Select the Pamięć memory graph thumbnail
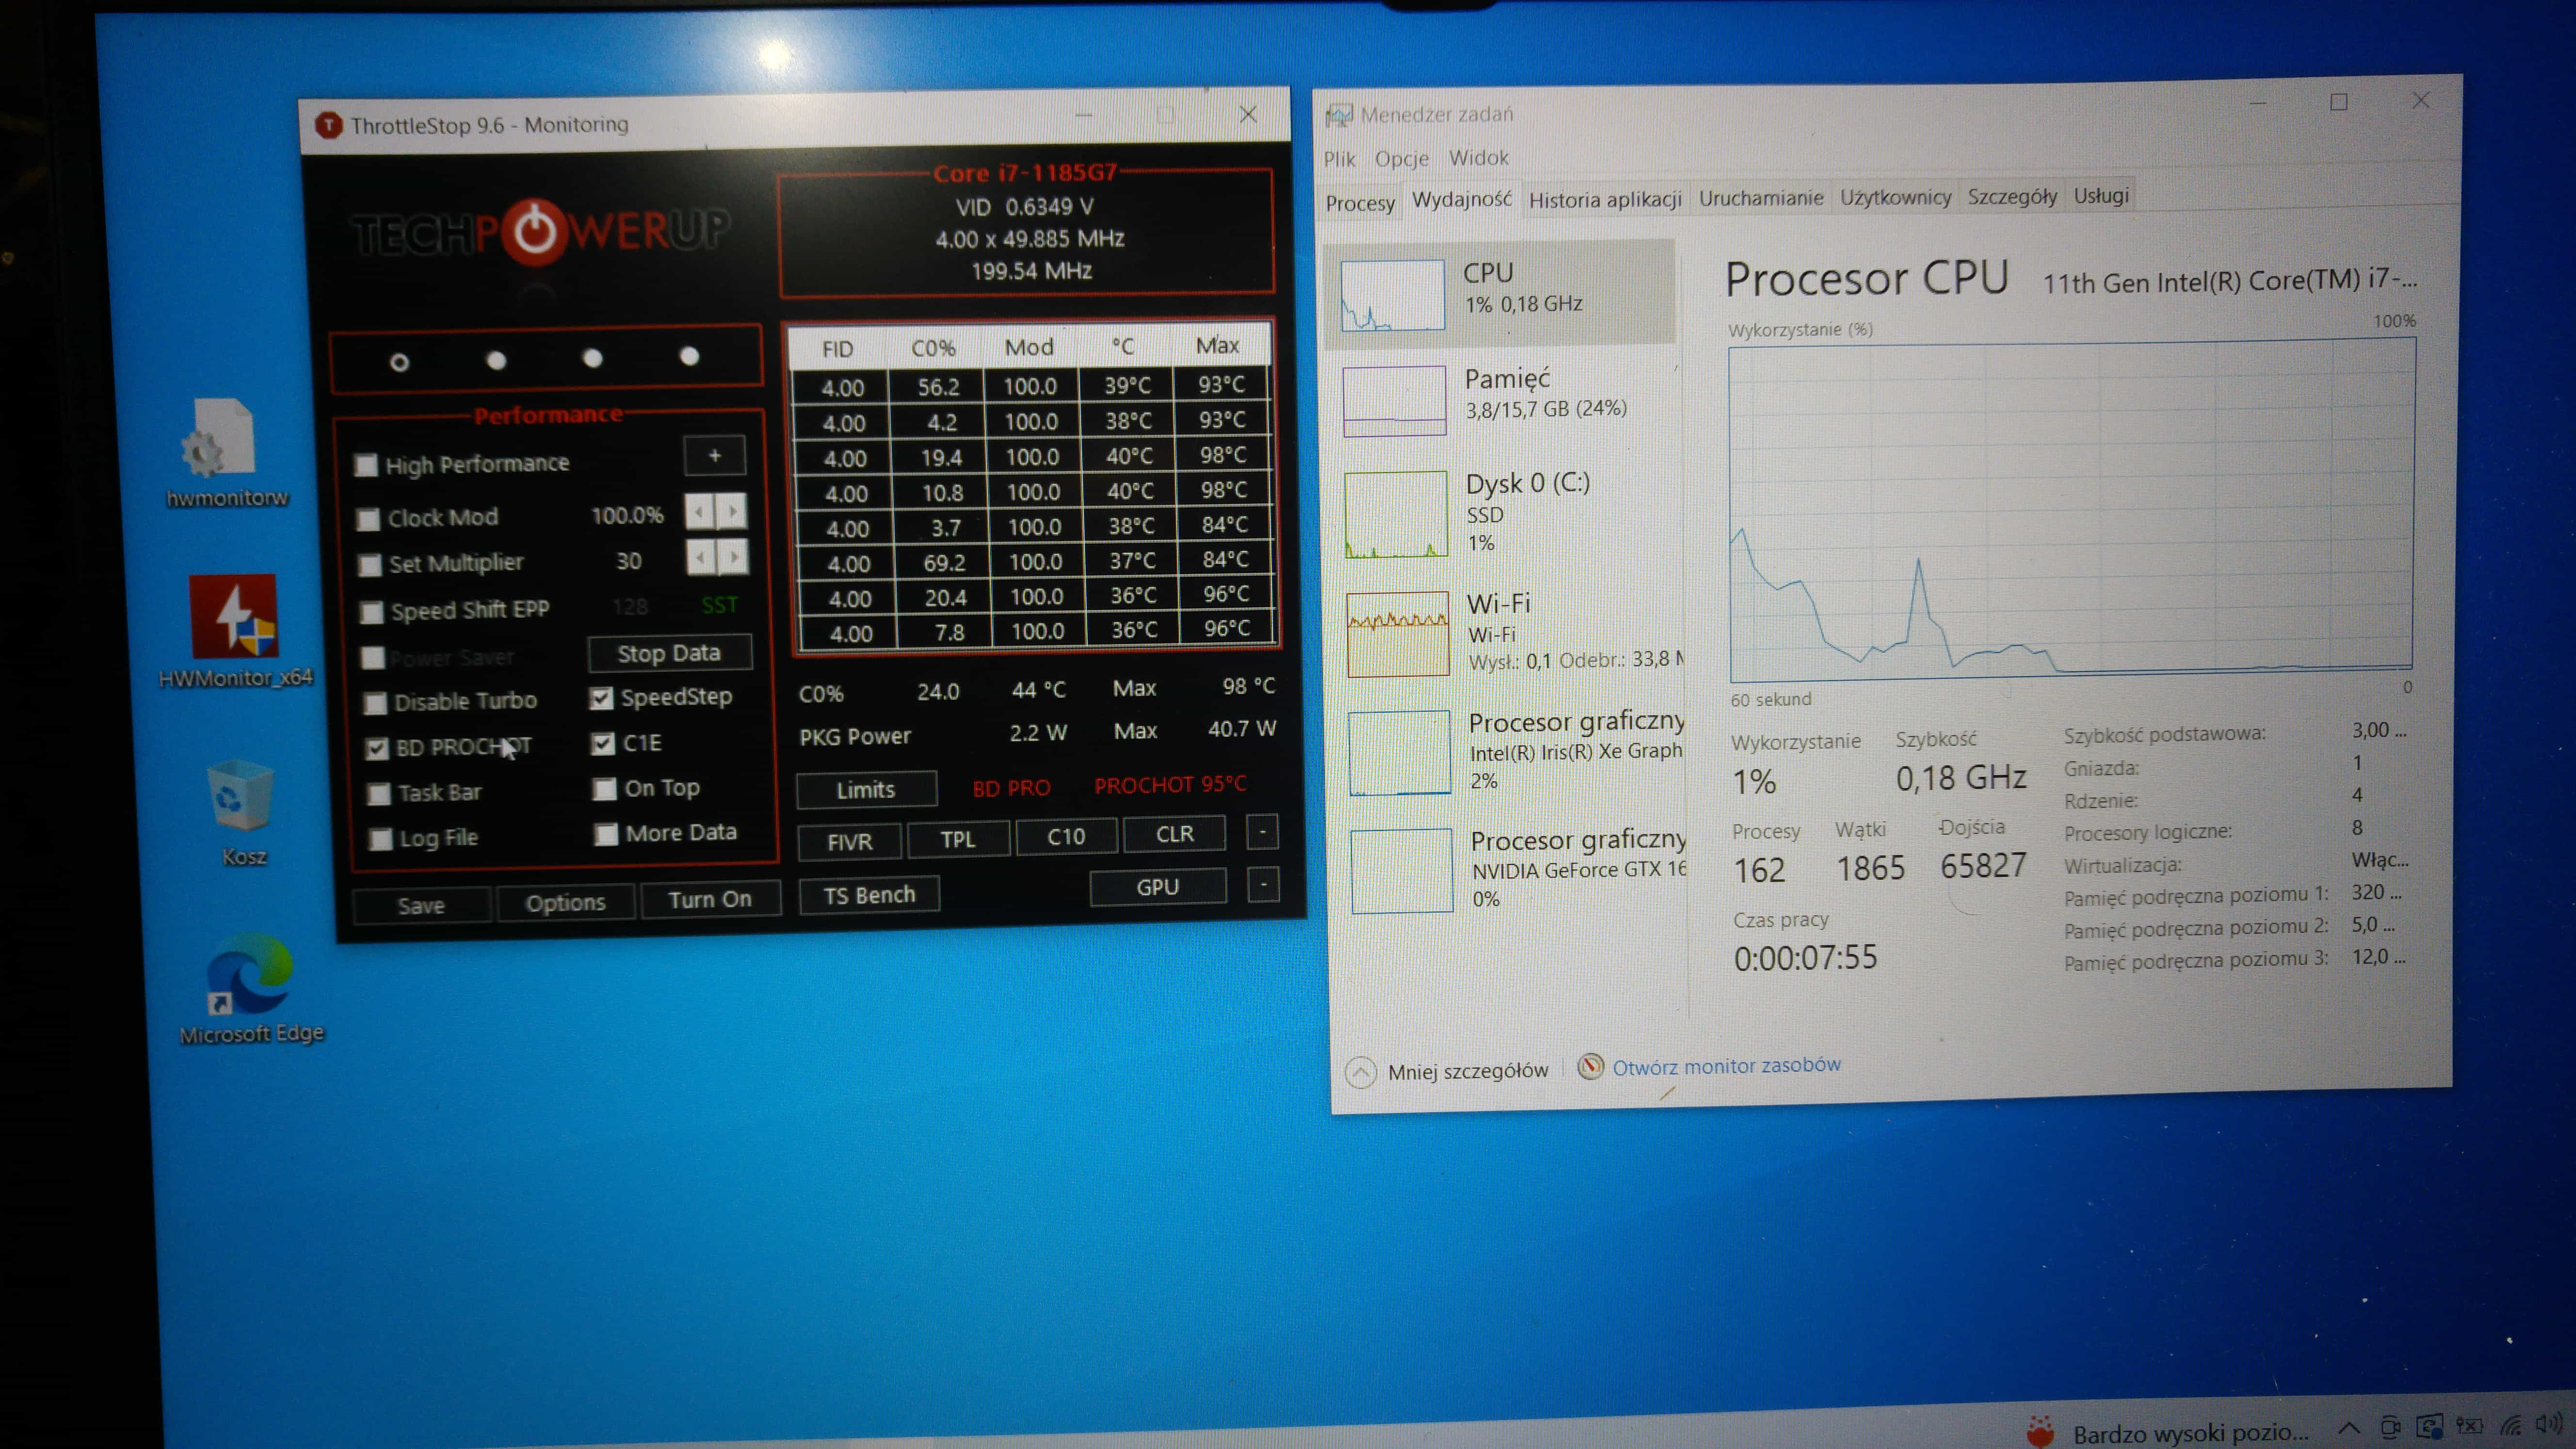Screen dimensions: 2576x1449 (x=1394, y=401)
